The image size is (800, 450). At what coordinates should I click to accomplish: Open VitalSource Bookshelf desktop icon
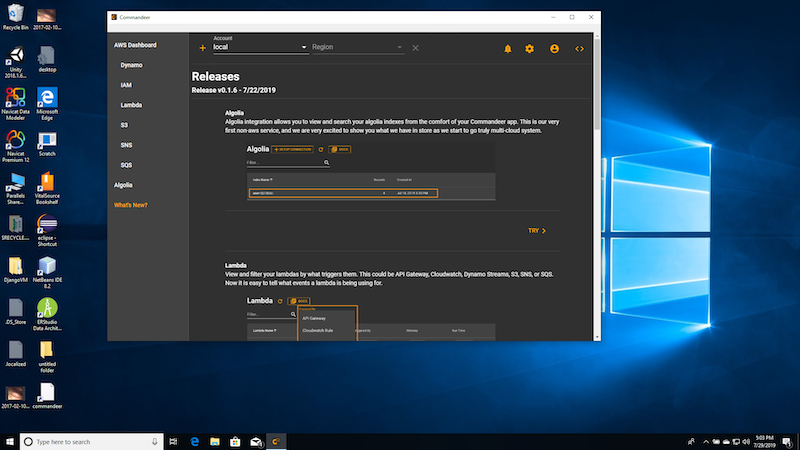click(47, 188)
